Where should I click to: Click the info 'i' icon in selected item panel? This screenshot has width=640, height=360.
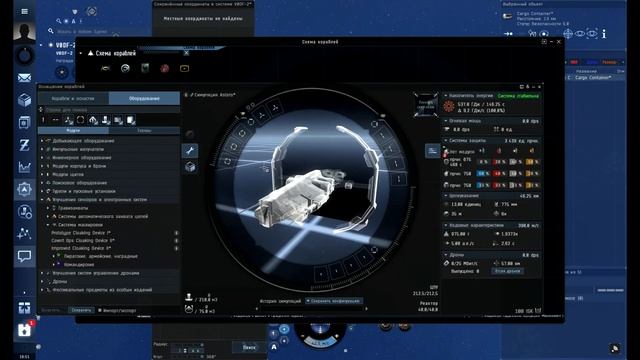tap(604, 34)
